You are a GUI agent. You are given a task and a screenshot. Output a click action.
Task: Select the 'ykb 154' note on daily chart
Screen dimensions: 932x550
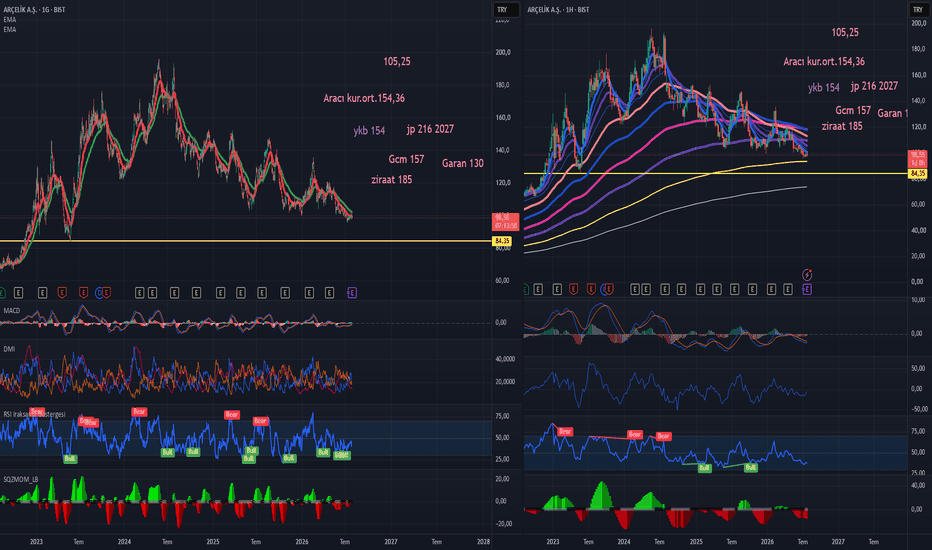[x=369, y=130]
